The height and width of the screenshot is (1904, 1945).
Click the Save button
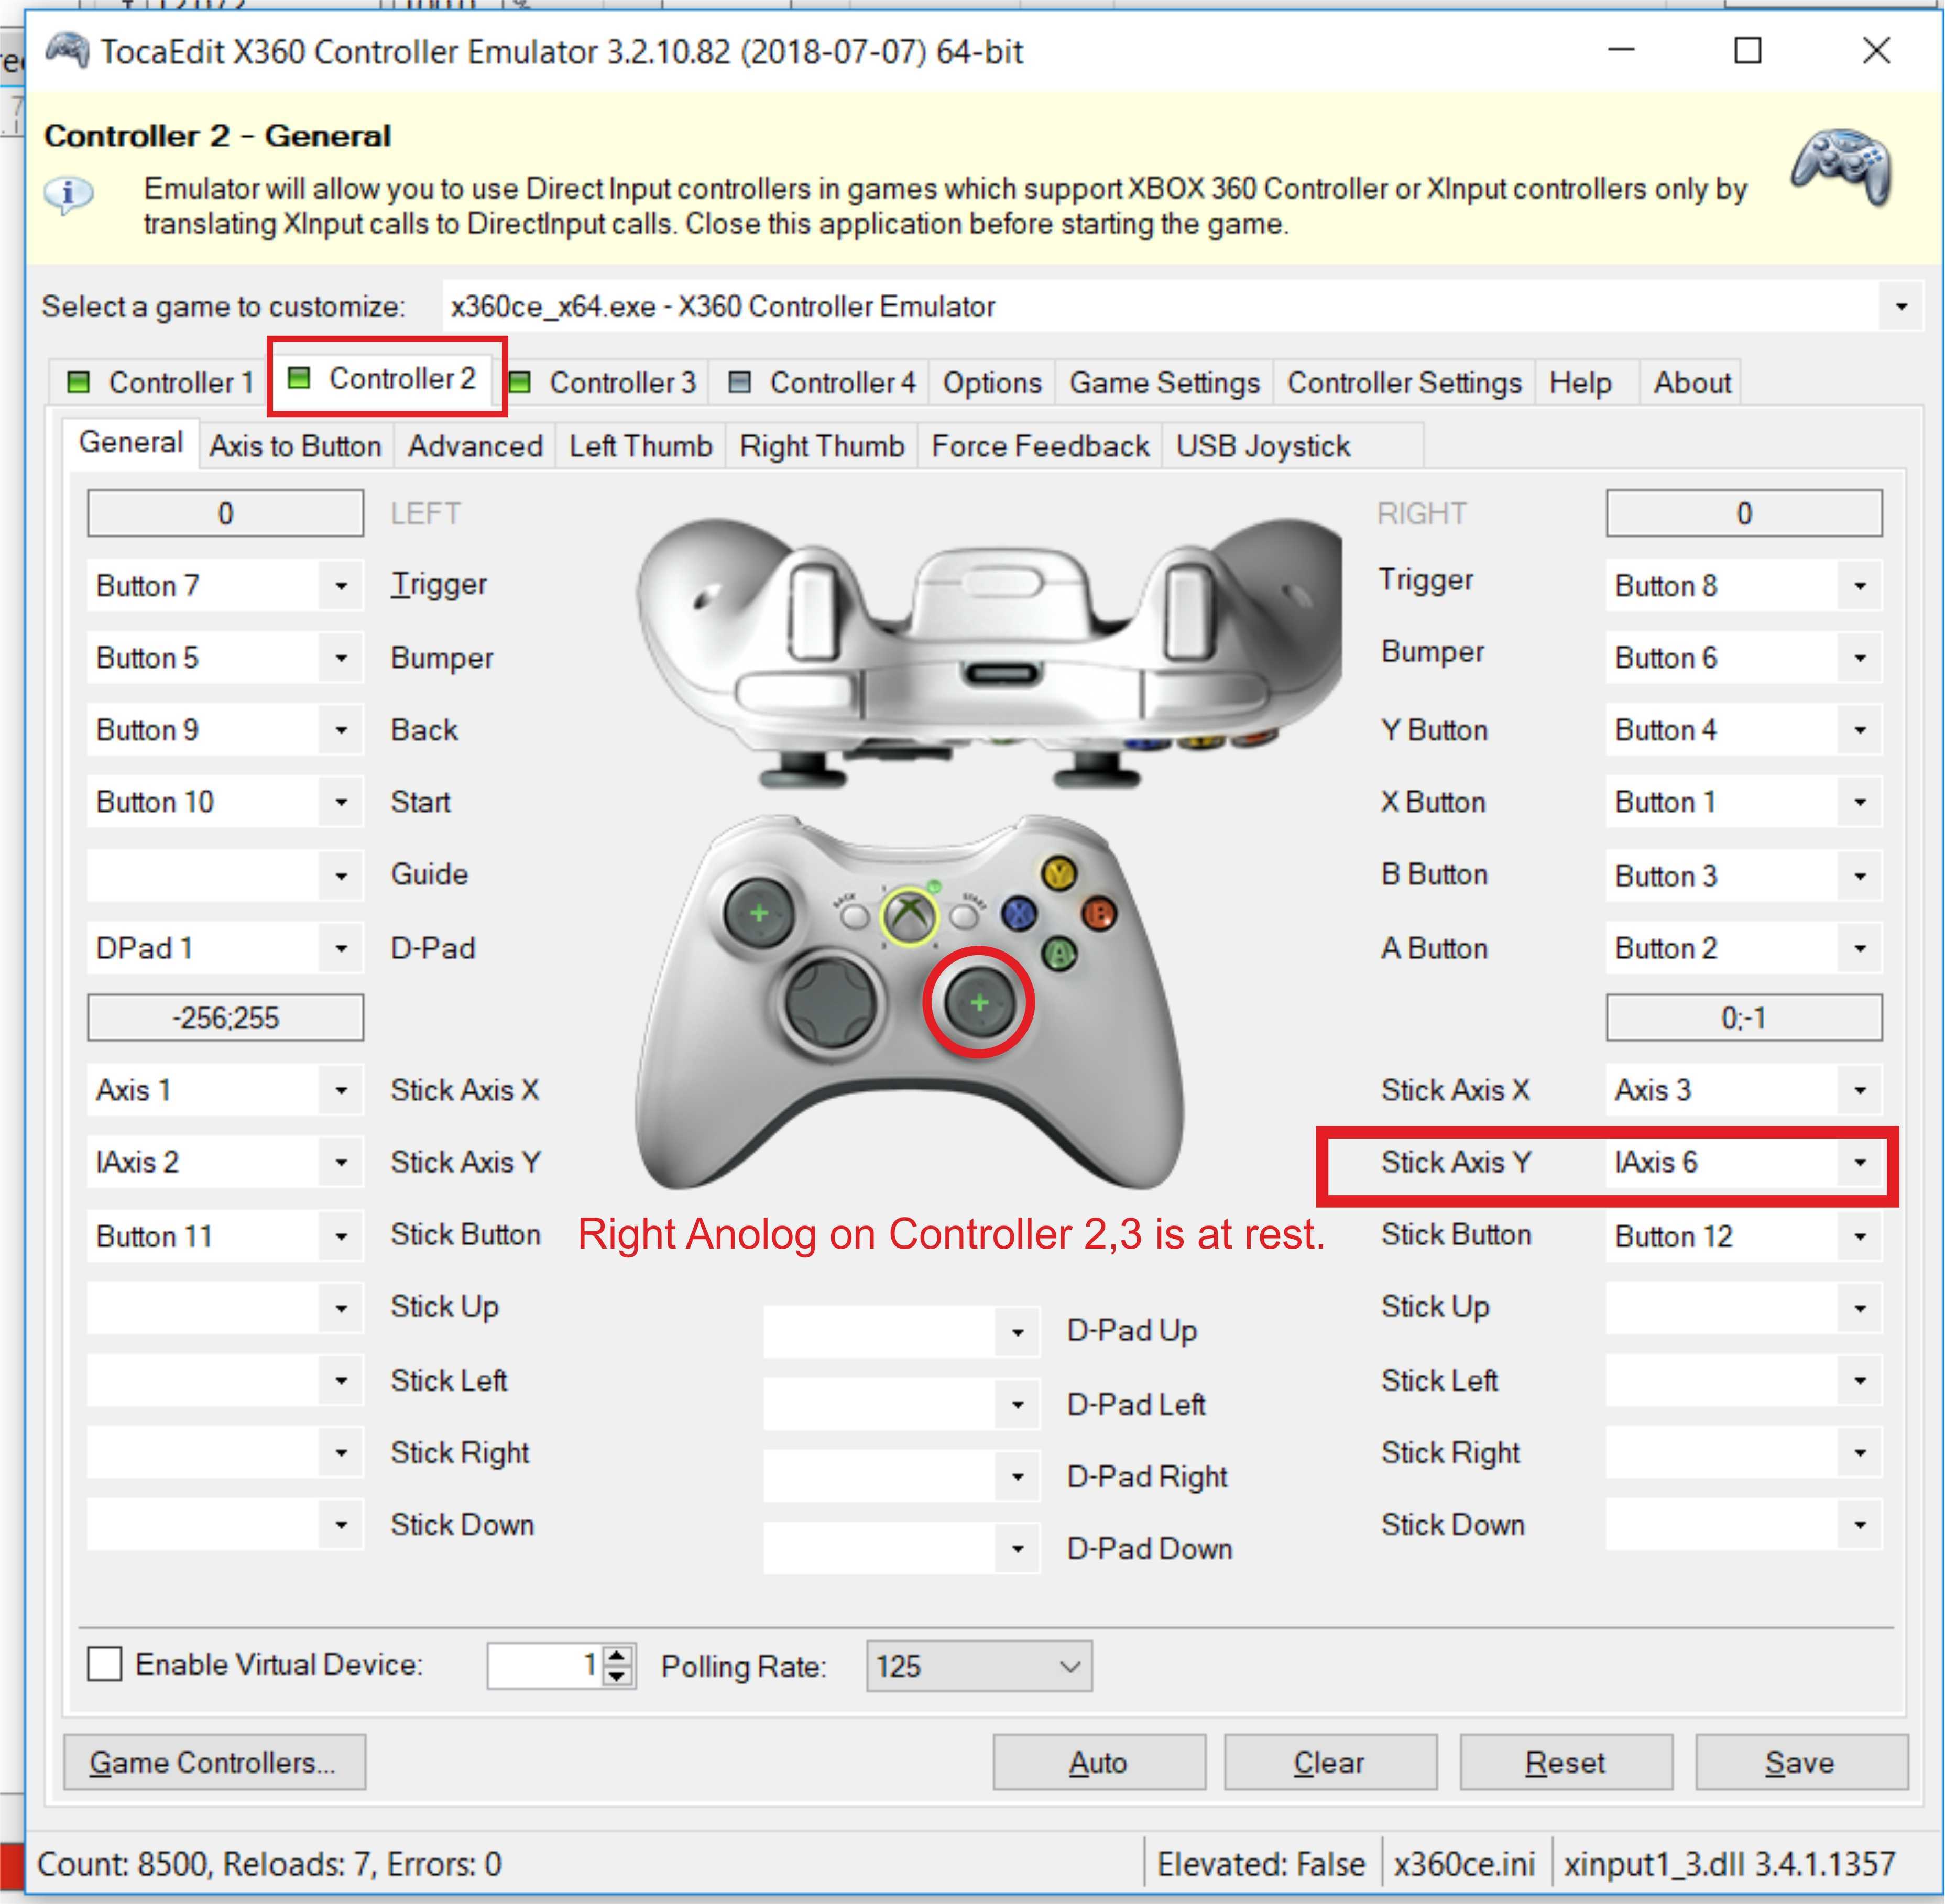click(x=1801, y=1762)
